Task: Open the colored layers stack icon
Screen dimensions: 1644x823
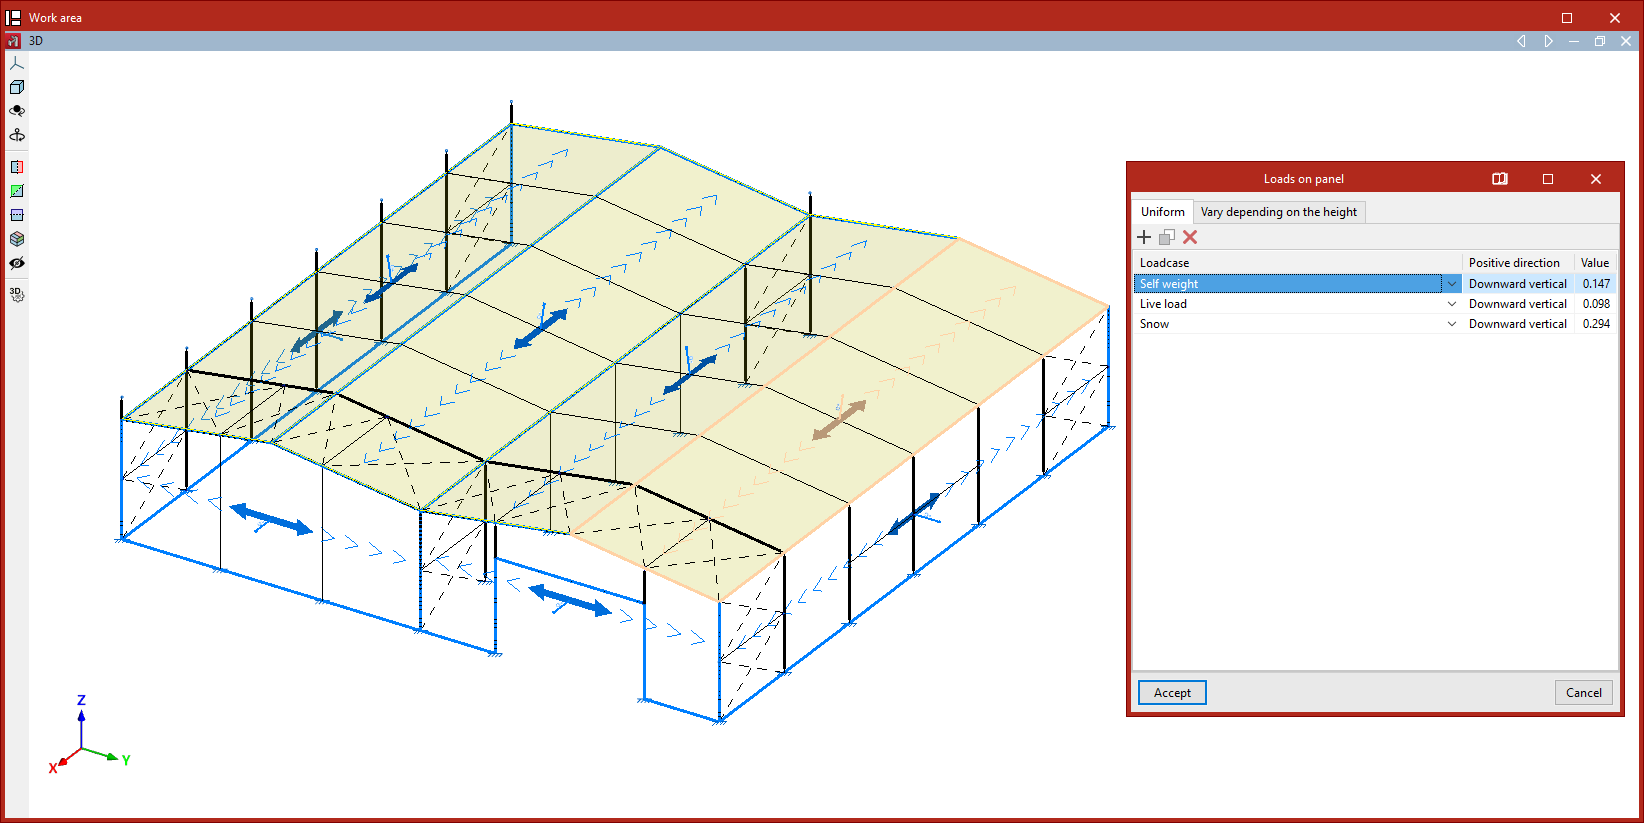Action: 17,239
